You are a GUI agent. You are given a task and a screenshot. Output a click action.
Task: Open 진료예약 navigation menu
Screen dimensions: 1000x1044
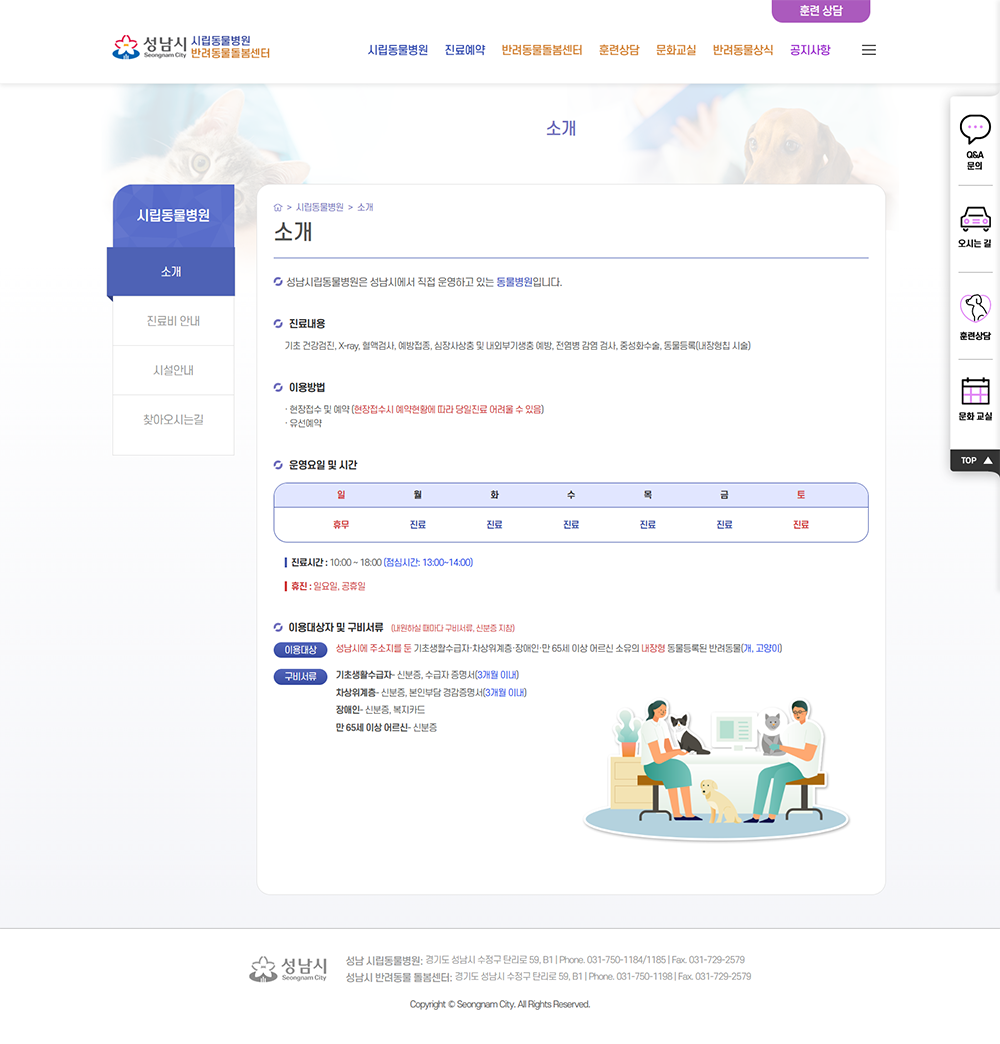pyautogui.click(x=465, y=50)
